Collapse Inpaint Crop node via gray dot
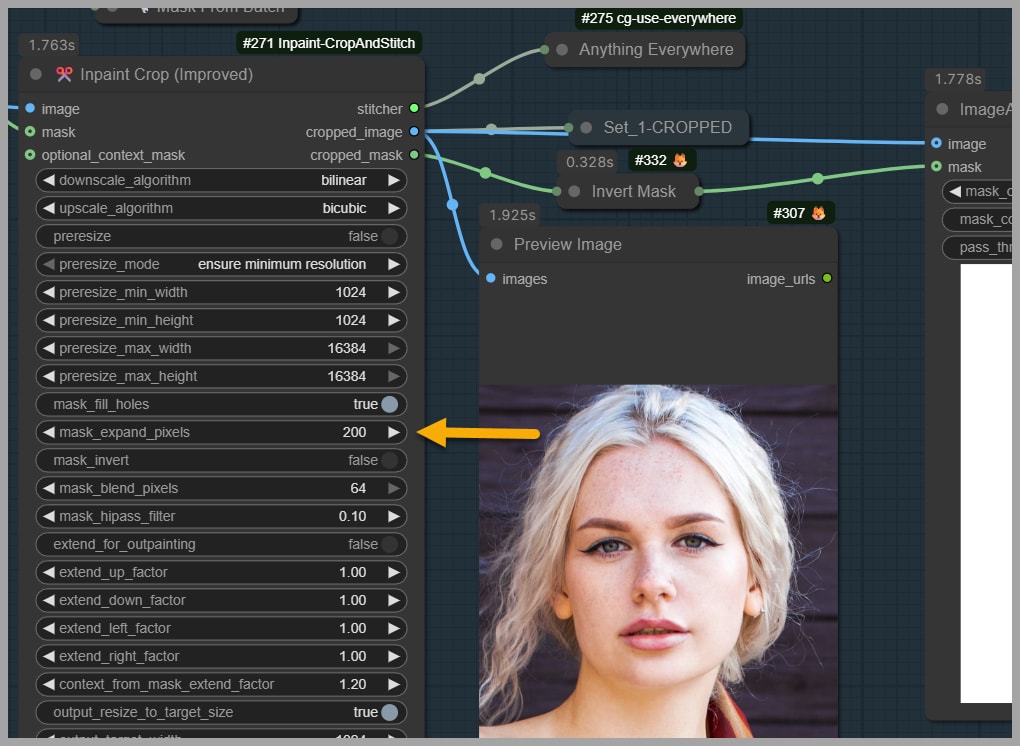The width and height of the screenshot is (1020, 746). (37, 74)
